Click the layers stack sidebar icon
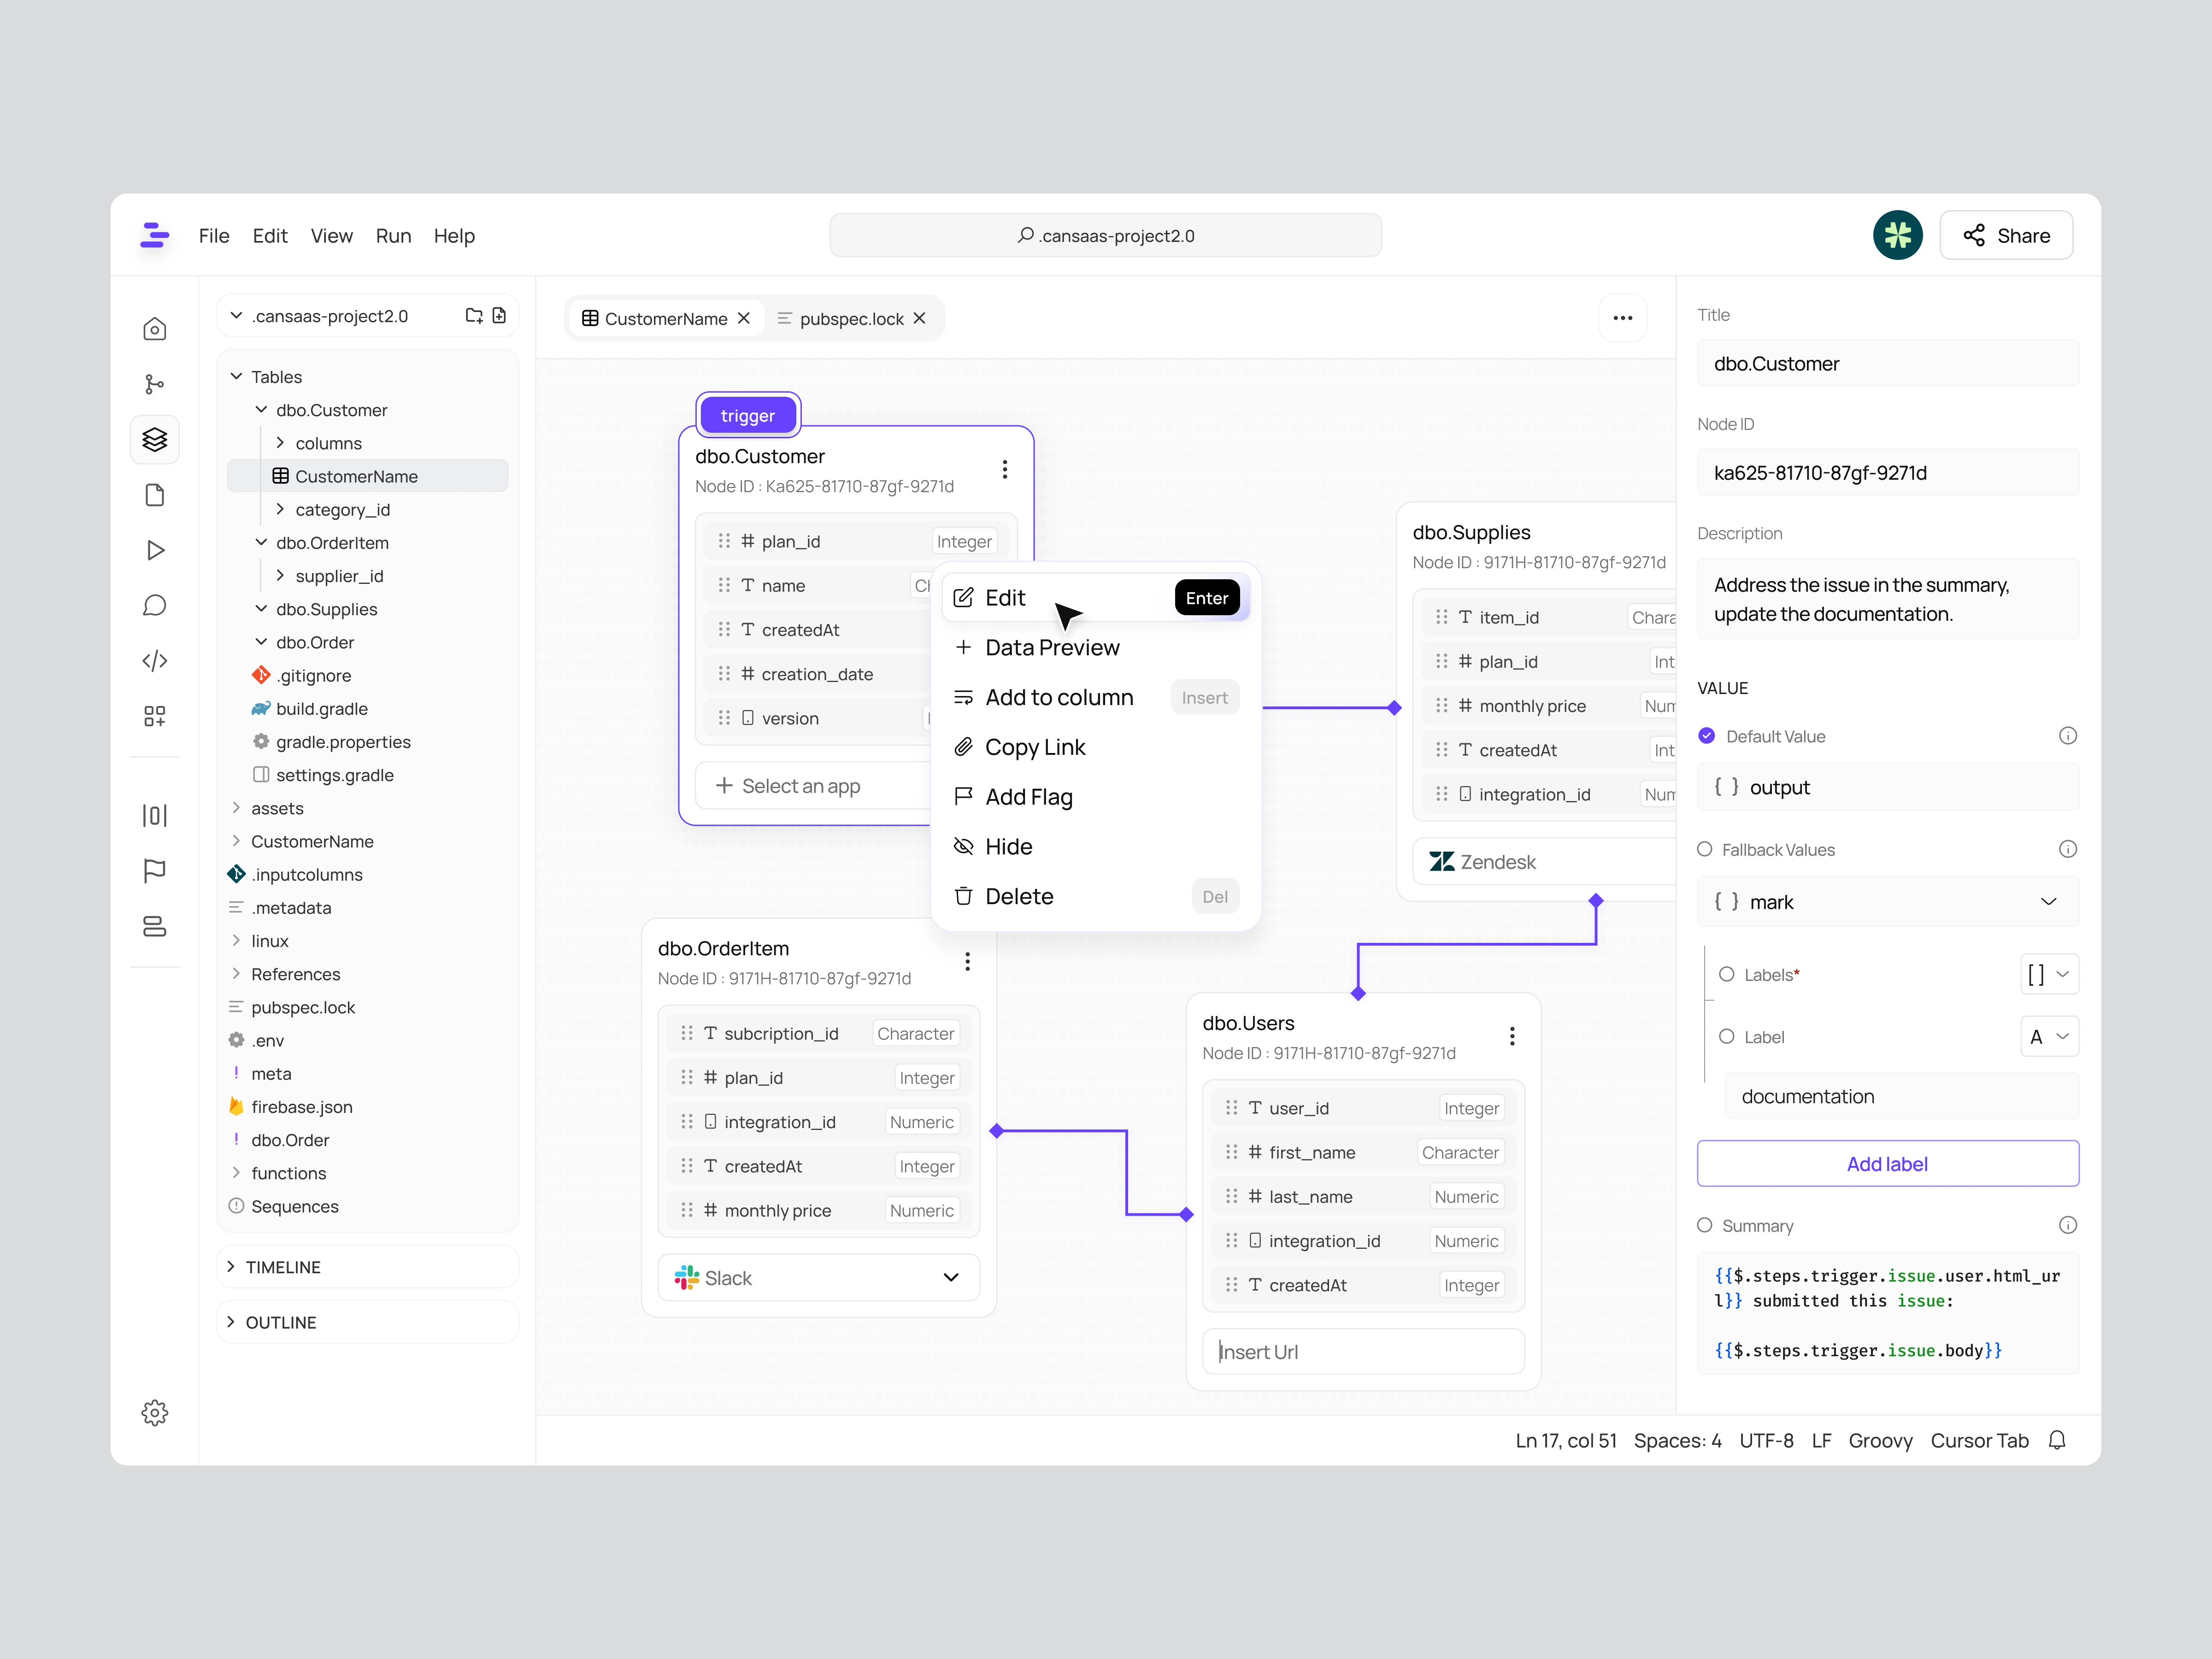The width and height of the screenshot is (2212, 1659). [x=154, y=440]
